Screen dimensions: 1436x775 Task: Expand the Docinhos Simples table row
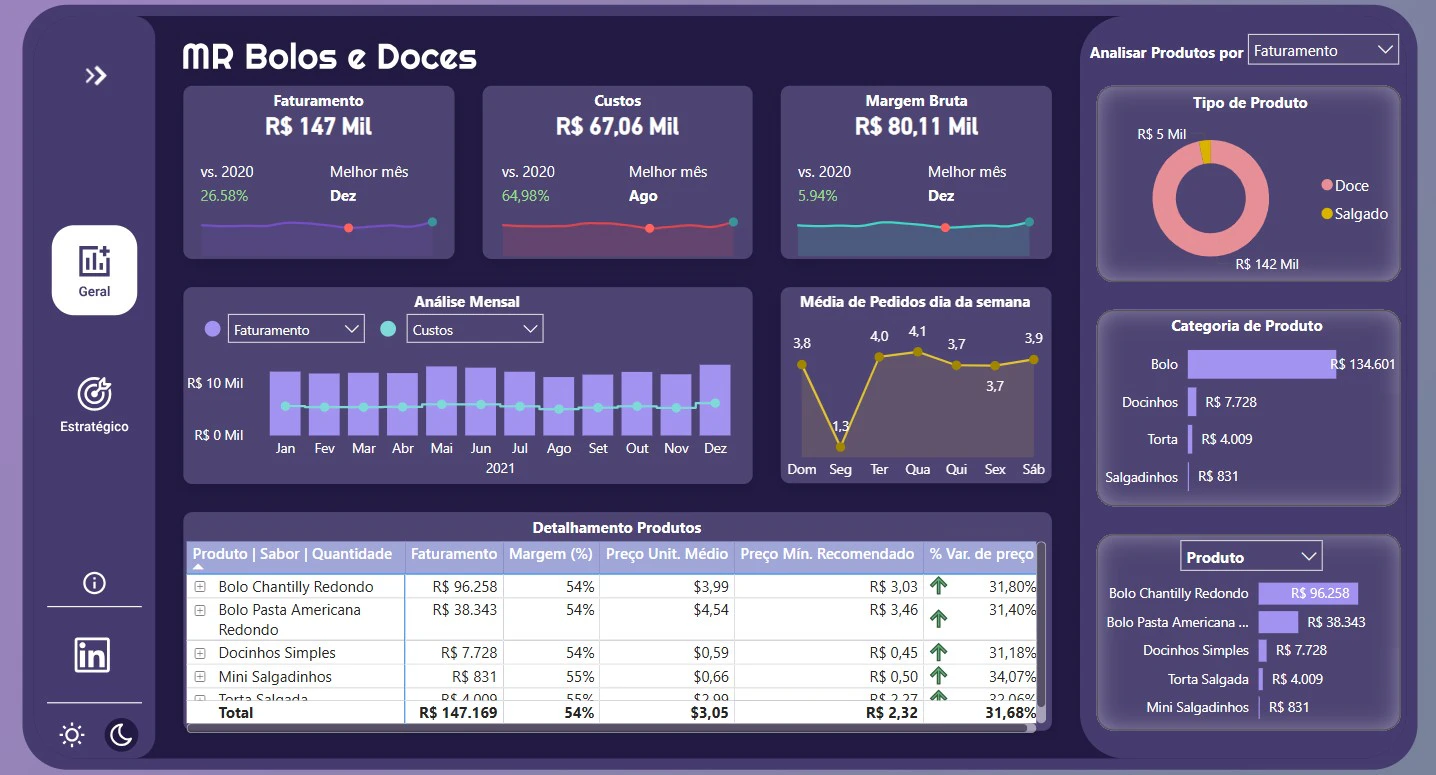click(x=200, y=653)
